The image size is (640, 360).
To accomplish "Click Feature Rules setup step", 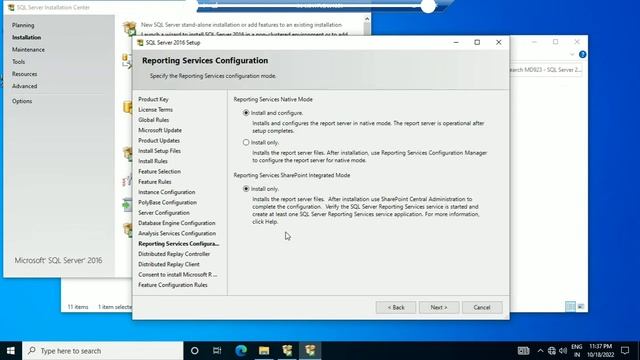I will [155, 182].
